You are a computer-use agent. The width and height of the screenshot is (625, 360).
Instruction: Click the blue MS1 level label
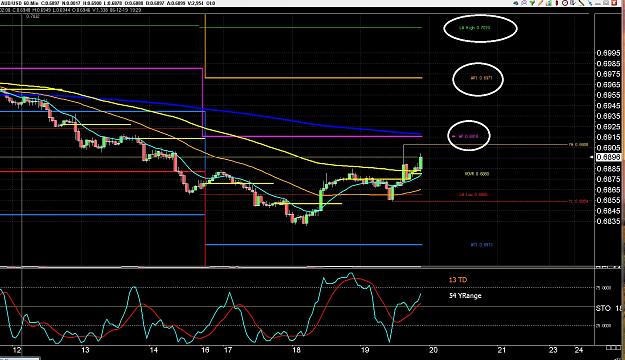(x=482, y=245)
